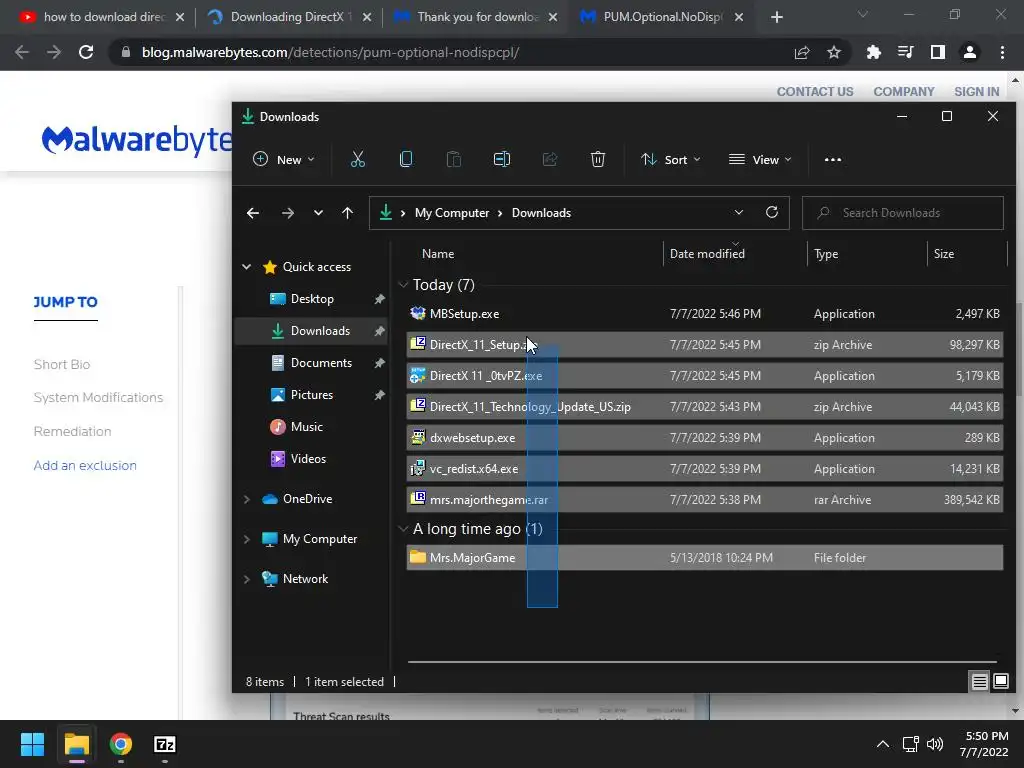1024x768 pixels.
Task: Open the See more three-dots menu
Action: coord(833,159)
